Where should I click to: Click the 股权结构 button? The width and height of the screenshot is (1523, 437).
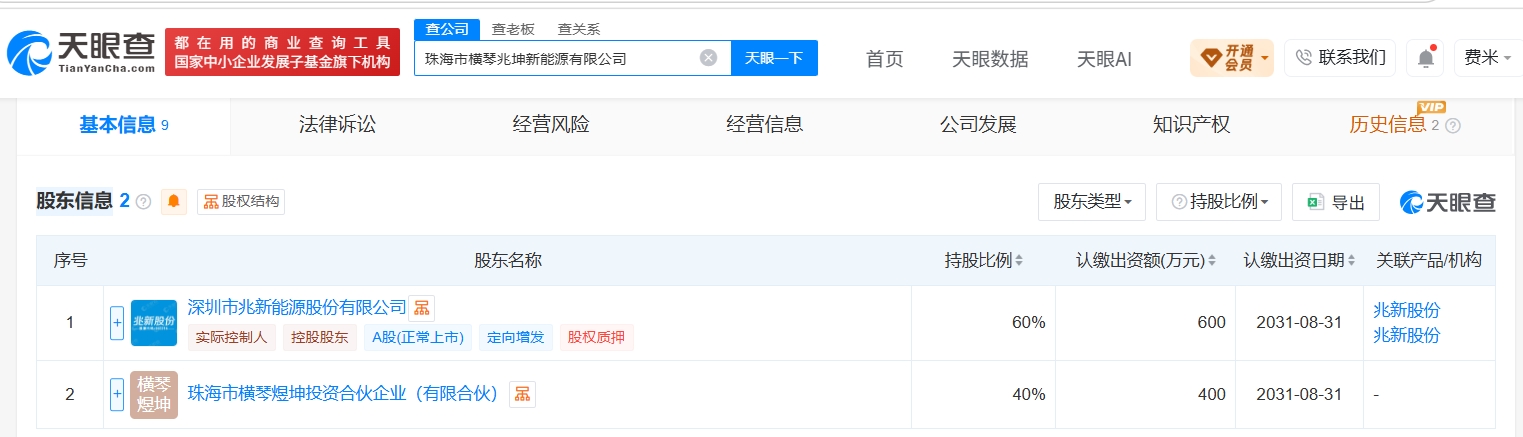point(241,201)
